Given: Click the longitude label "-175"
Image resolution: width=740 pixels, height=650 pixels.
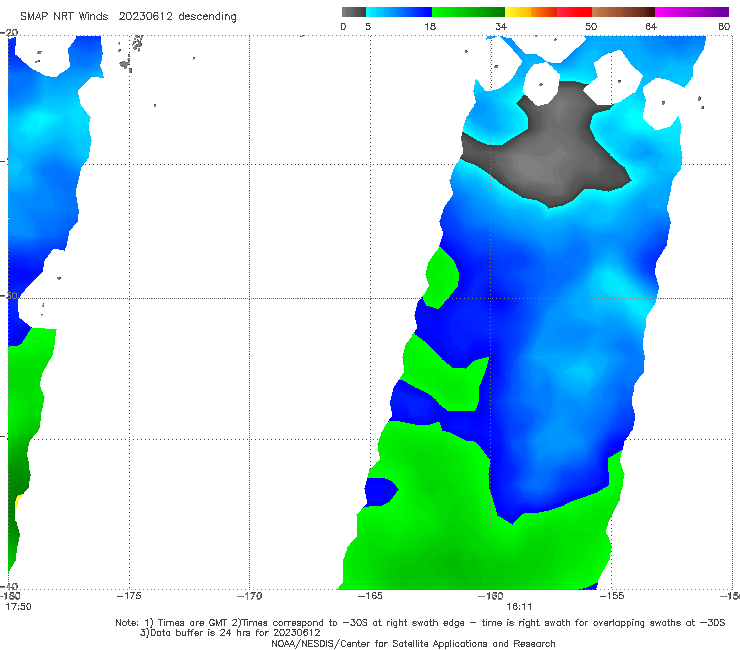Looking at the screenshot, I should [129, 596].
